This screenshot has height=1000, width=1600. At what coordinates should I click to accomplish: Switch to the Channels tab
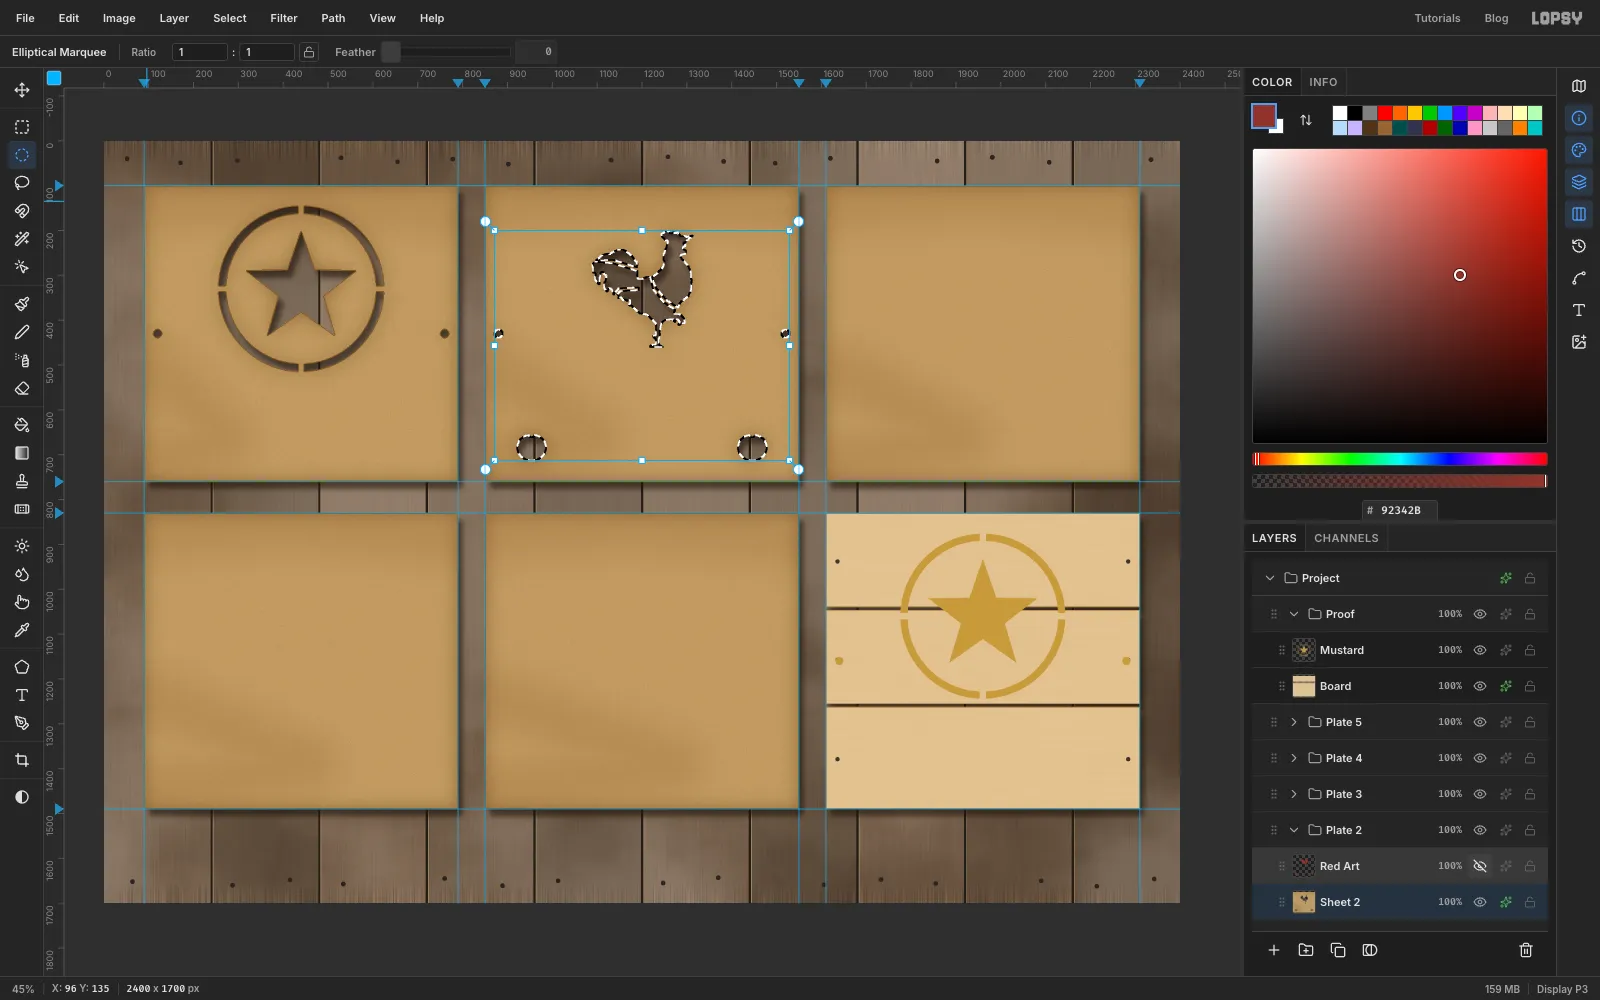click(x=1346, y=538)
